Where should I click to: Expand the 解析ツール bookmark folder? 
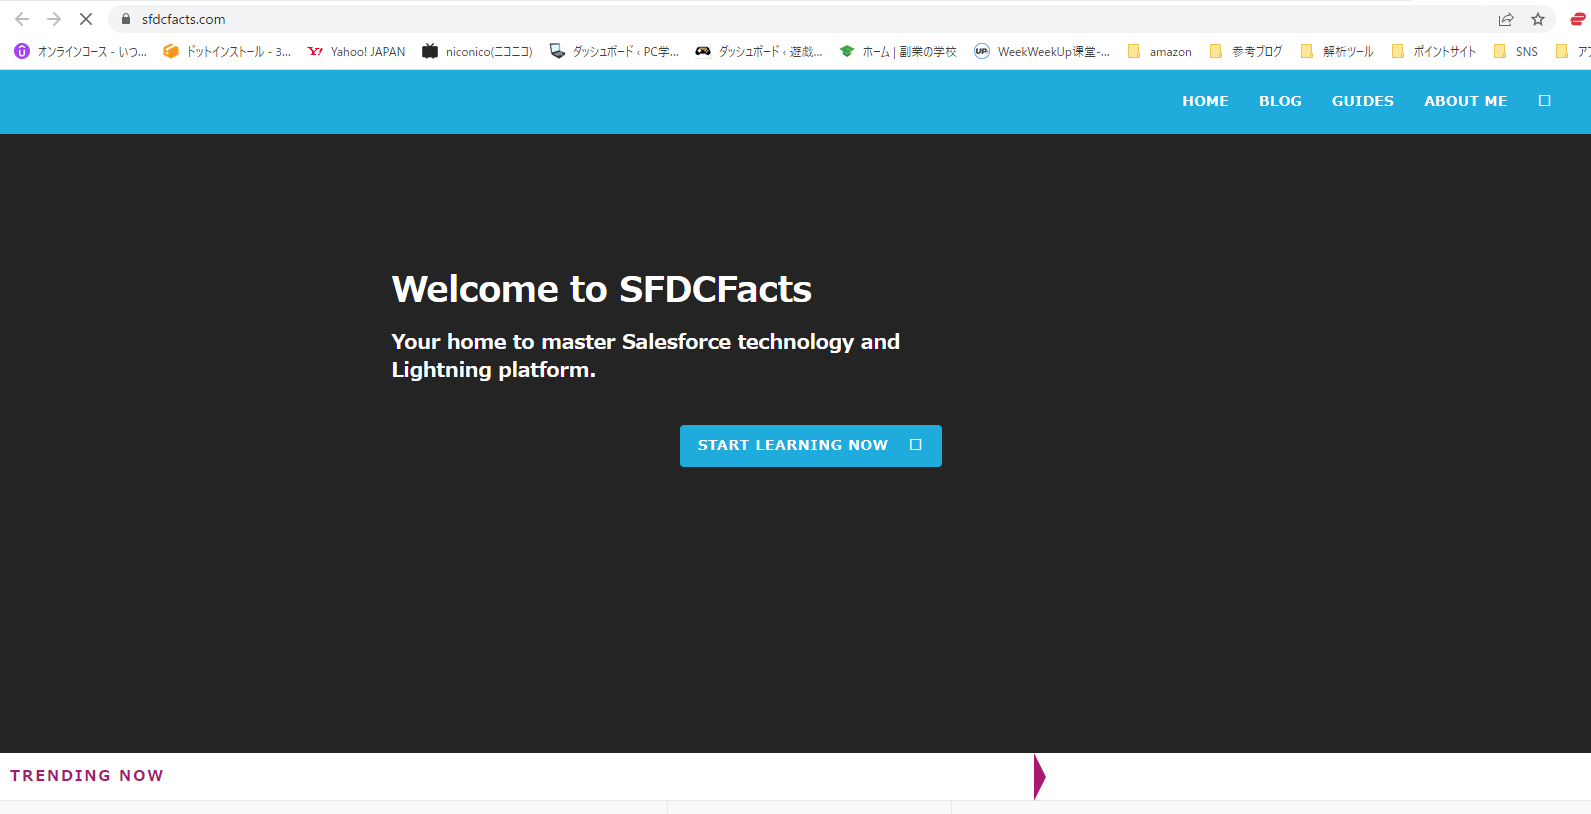(1337, 51)
